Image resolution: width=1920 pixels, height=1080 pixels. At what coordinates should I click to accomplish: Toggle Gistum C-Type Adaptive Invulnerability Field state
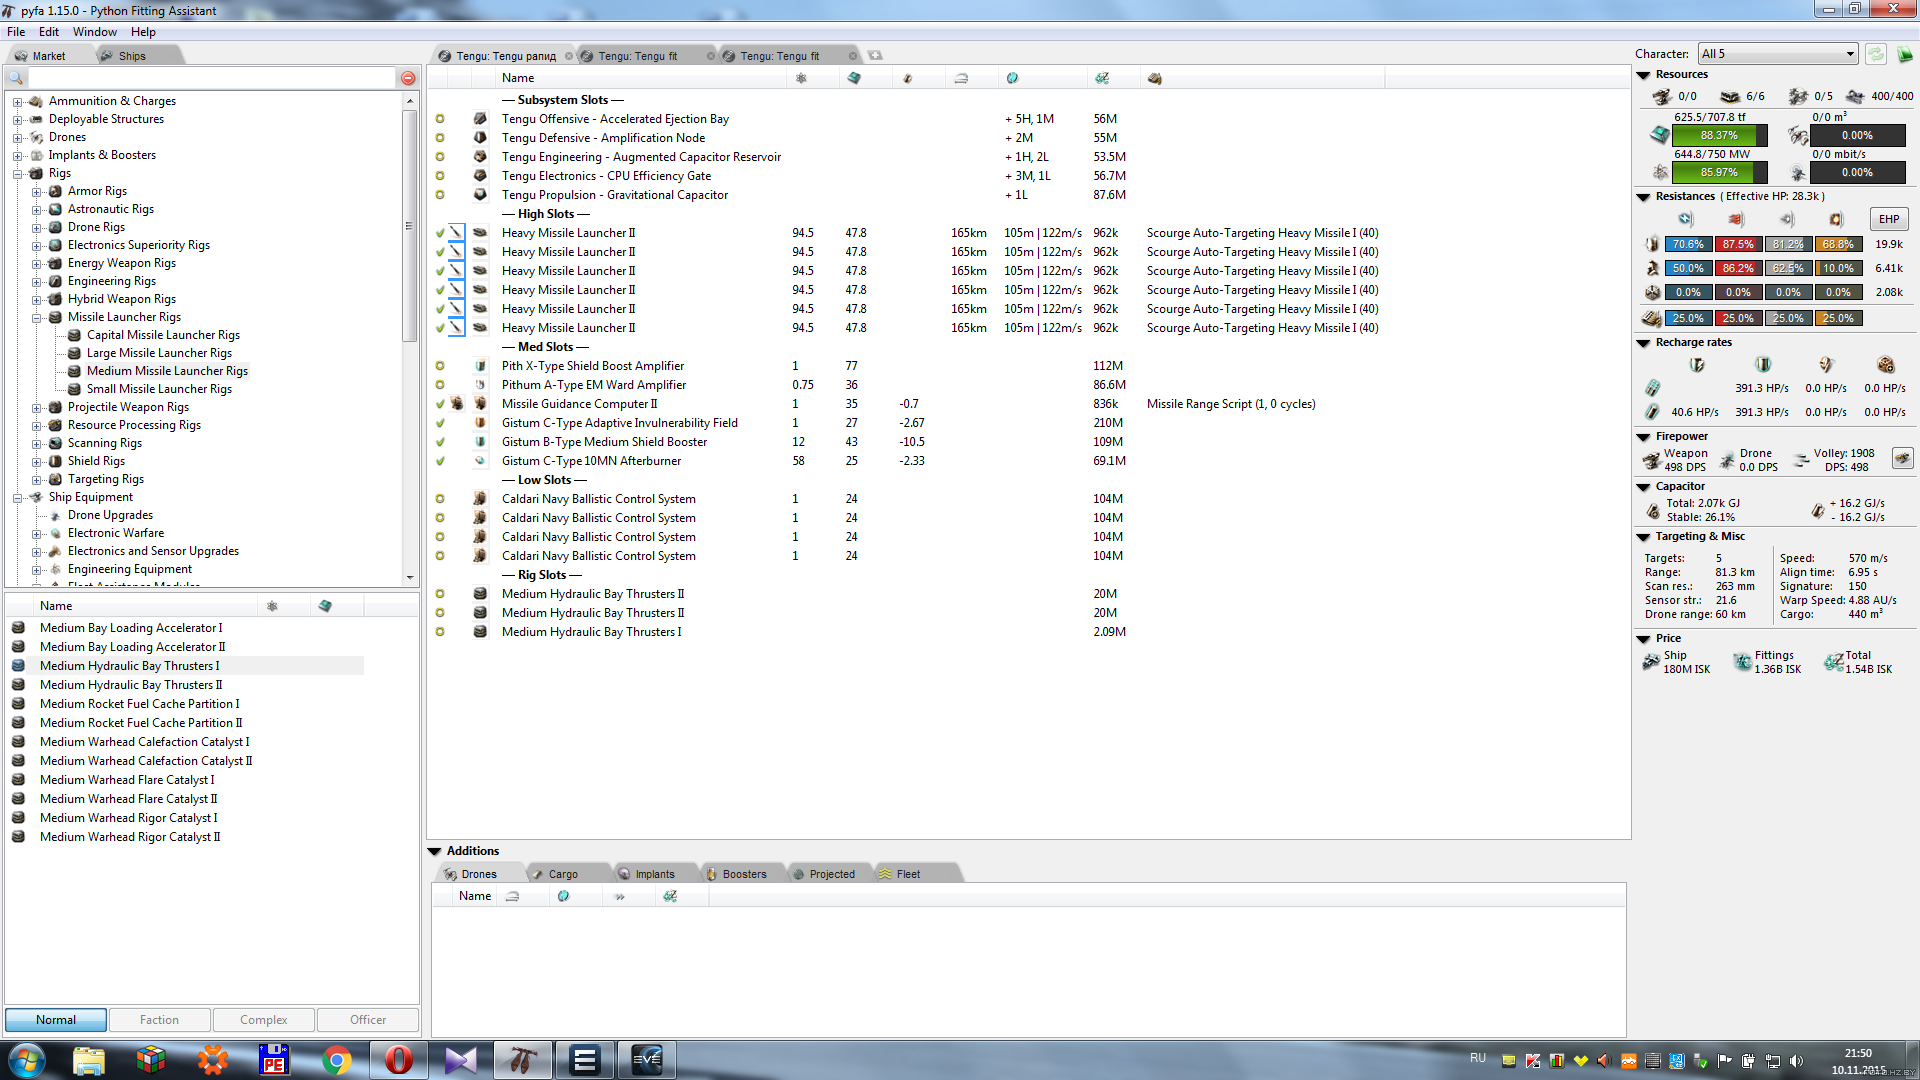[440, 423]
